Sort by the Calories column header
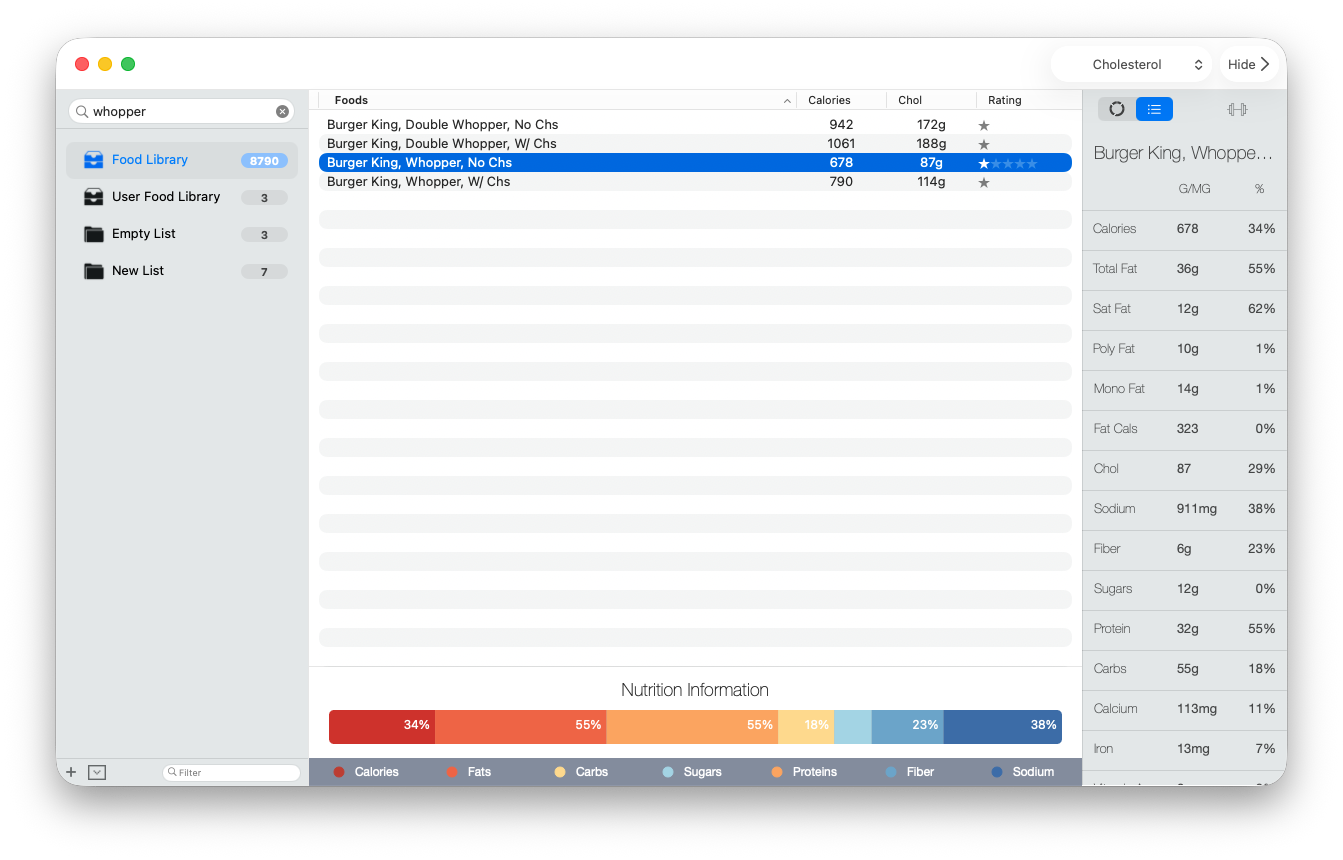This screenshot has width=1343, height=860. (841, 100)
